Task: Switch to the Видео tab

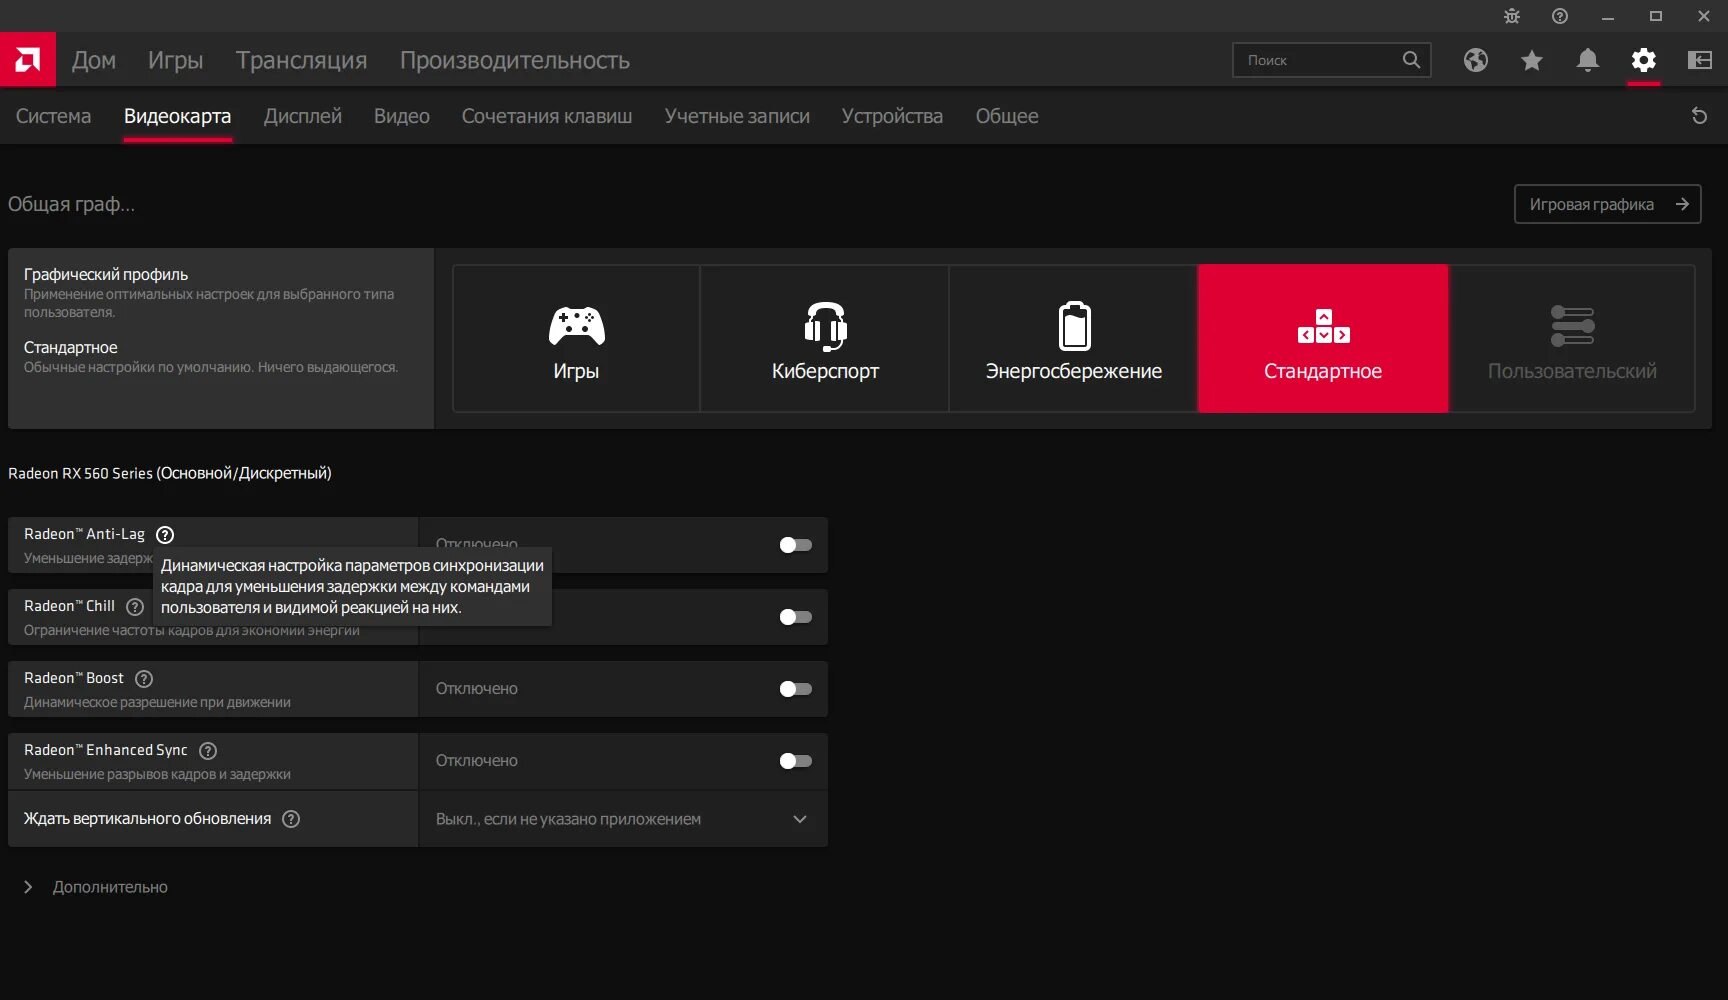Action: tap(402, 116)
